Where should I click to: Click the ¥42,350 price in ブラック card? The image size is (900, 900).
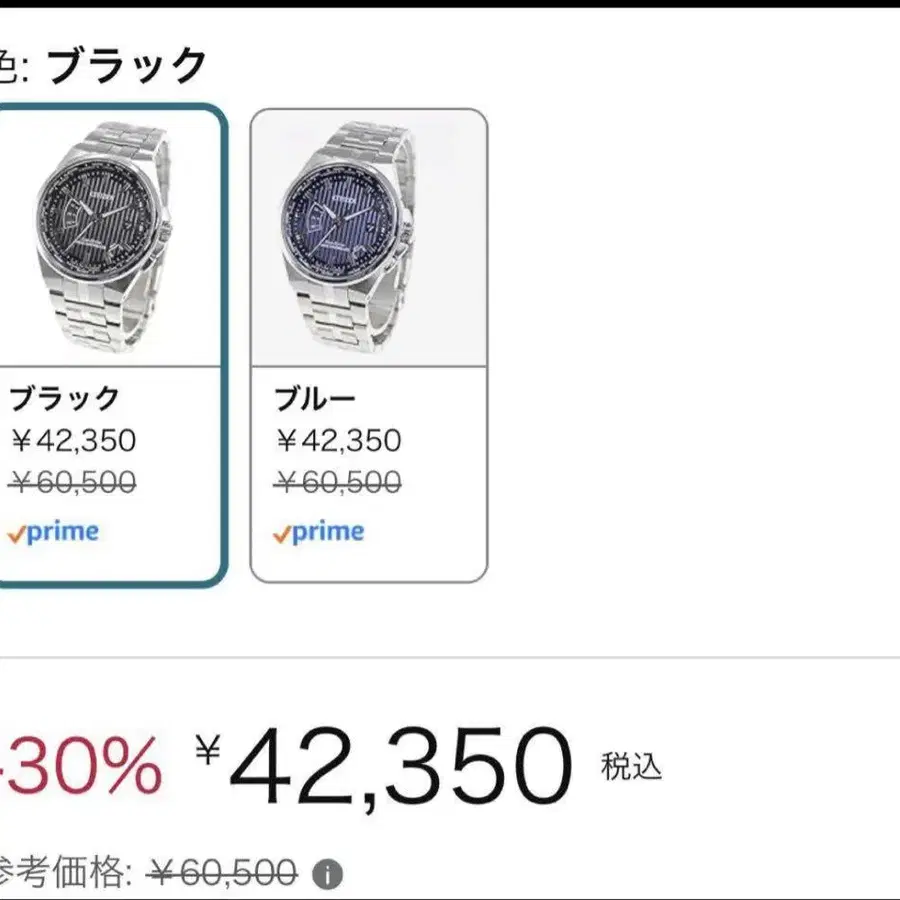pos(72,440)
